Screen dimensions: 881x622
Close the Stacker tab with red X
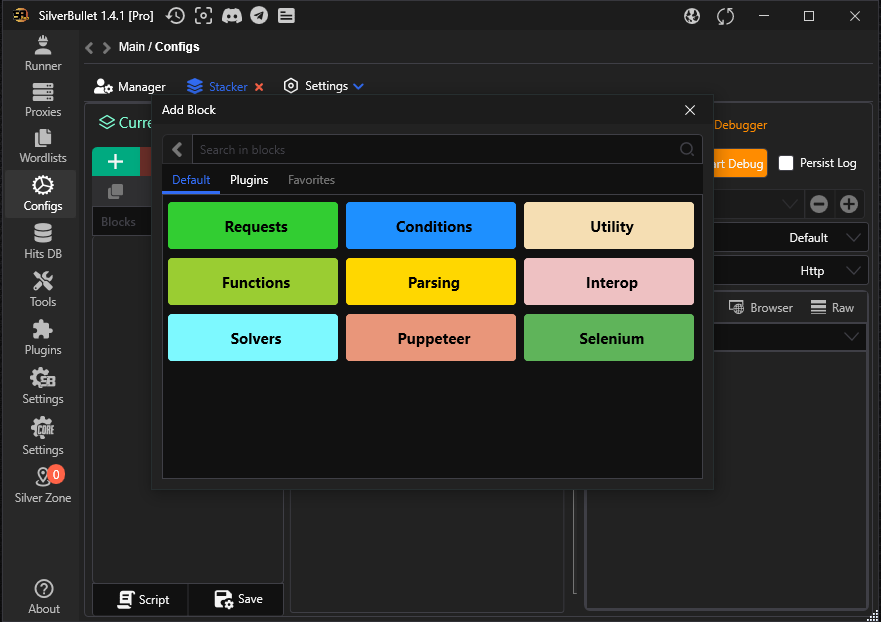[259, 87]
